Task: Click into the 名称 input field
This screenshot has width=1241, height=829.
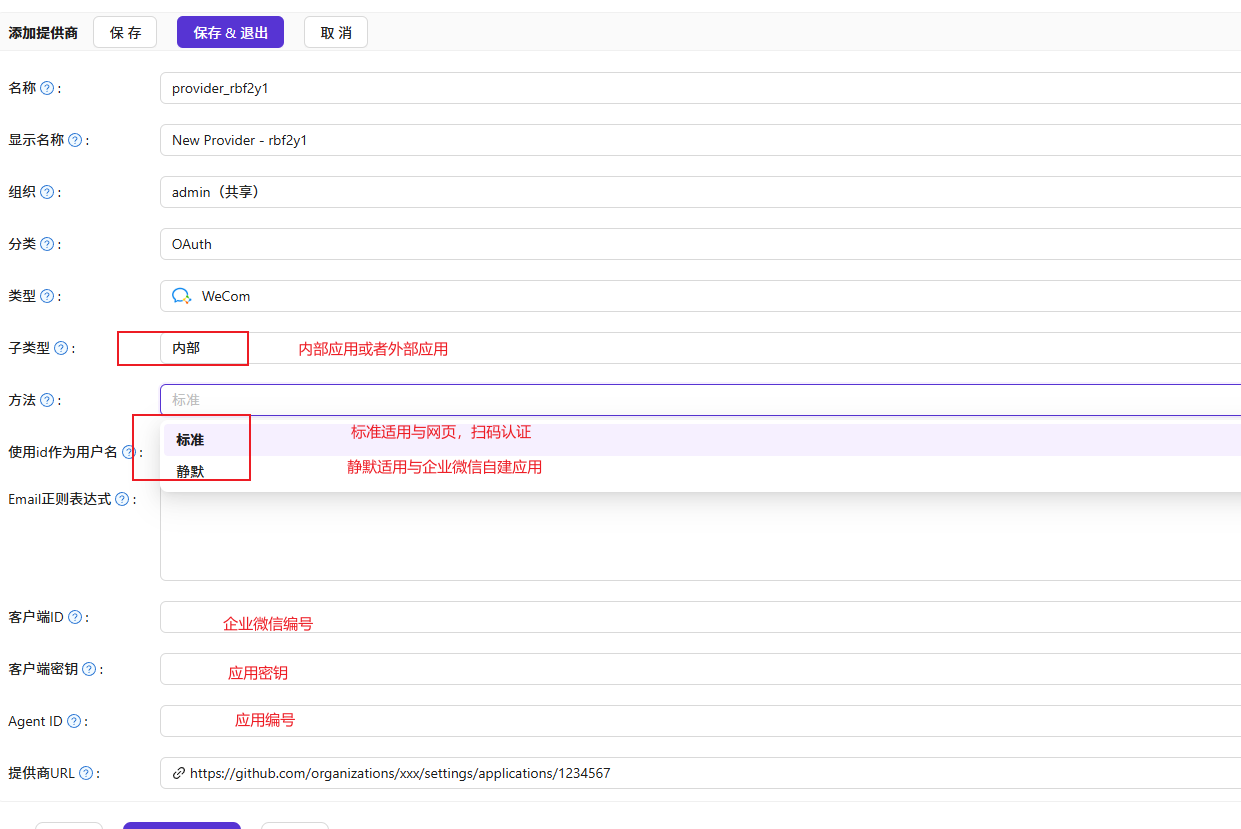Action: coord(700,88)
